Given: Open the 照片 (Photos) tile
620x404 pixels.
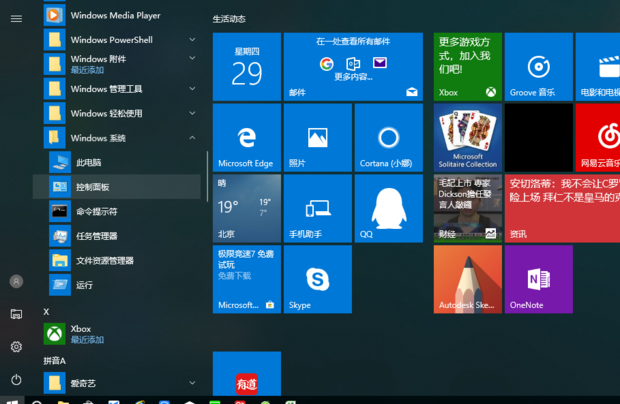Looking at the screenshot, I should coord(317,138).
